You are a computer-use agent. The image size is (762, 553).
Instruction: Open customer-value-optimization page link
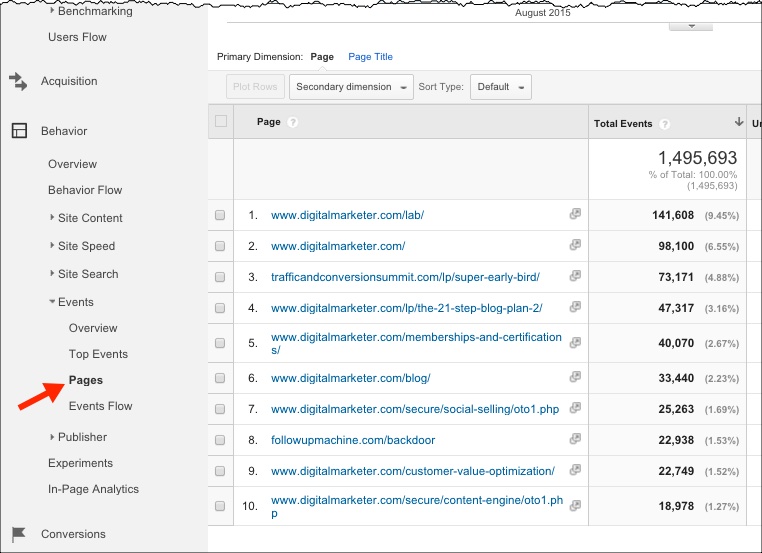tap(413, 471)
